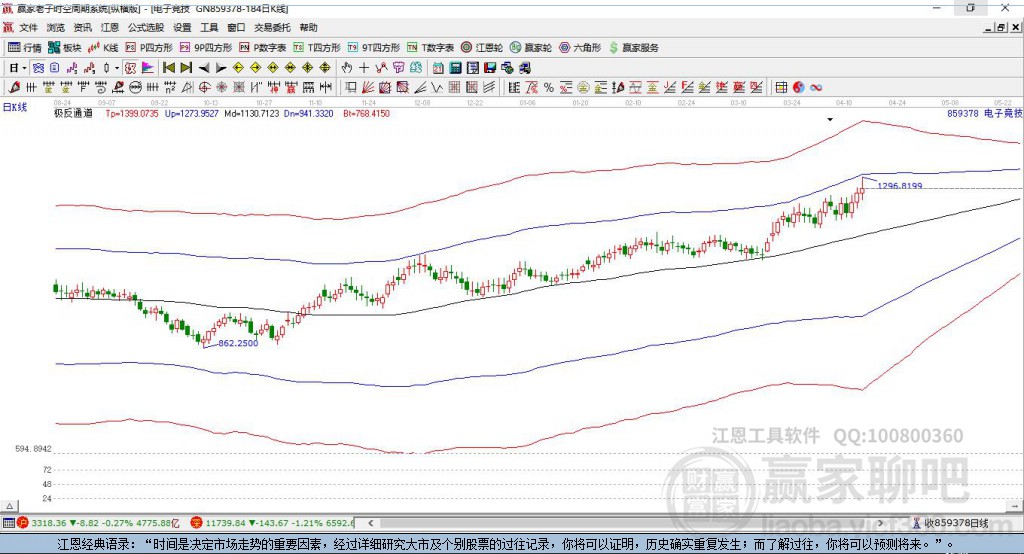The width and height of the screenshot is (1024, 554).
Task: Jump to the last bar
Action: point(186,68)
